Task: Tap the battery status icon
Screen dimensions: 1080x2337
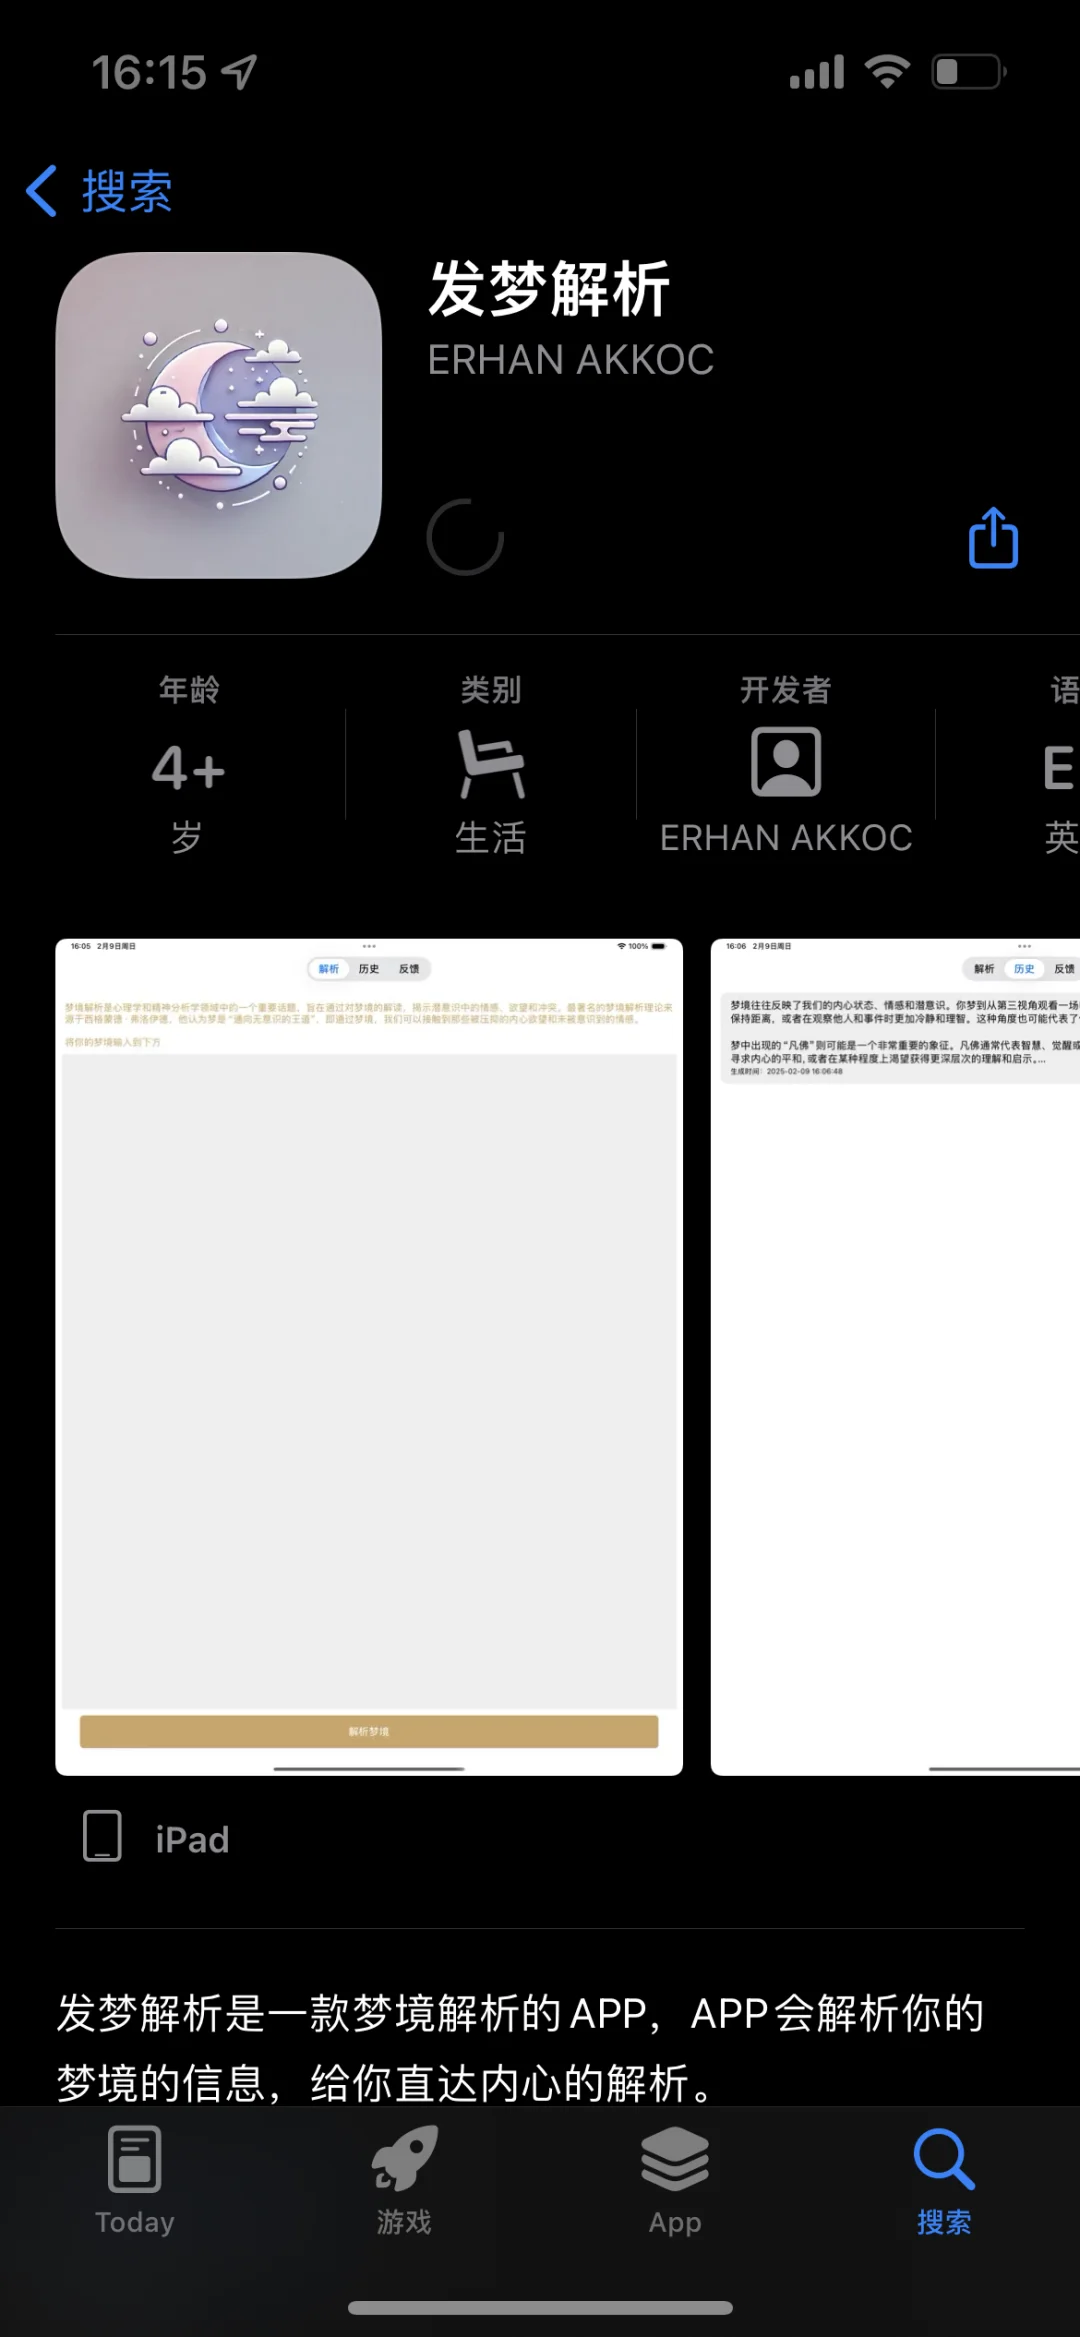Action: coord(969,72)
